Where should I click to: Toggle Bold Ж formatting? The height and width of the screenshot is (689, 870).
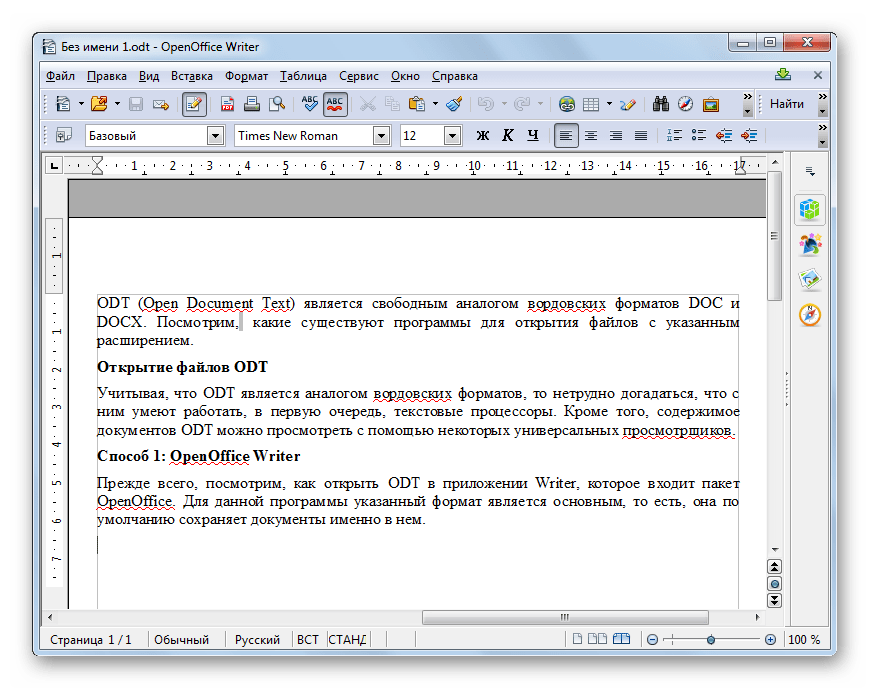(483, 135)
